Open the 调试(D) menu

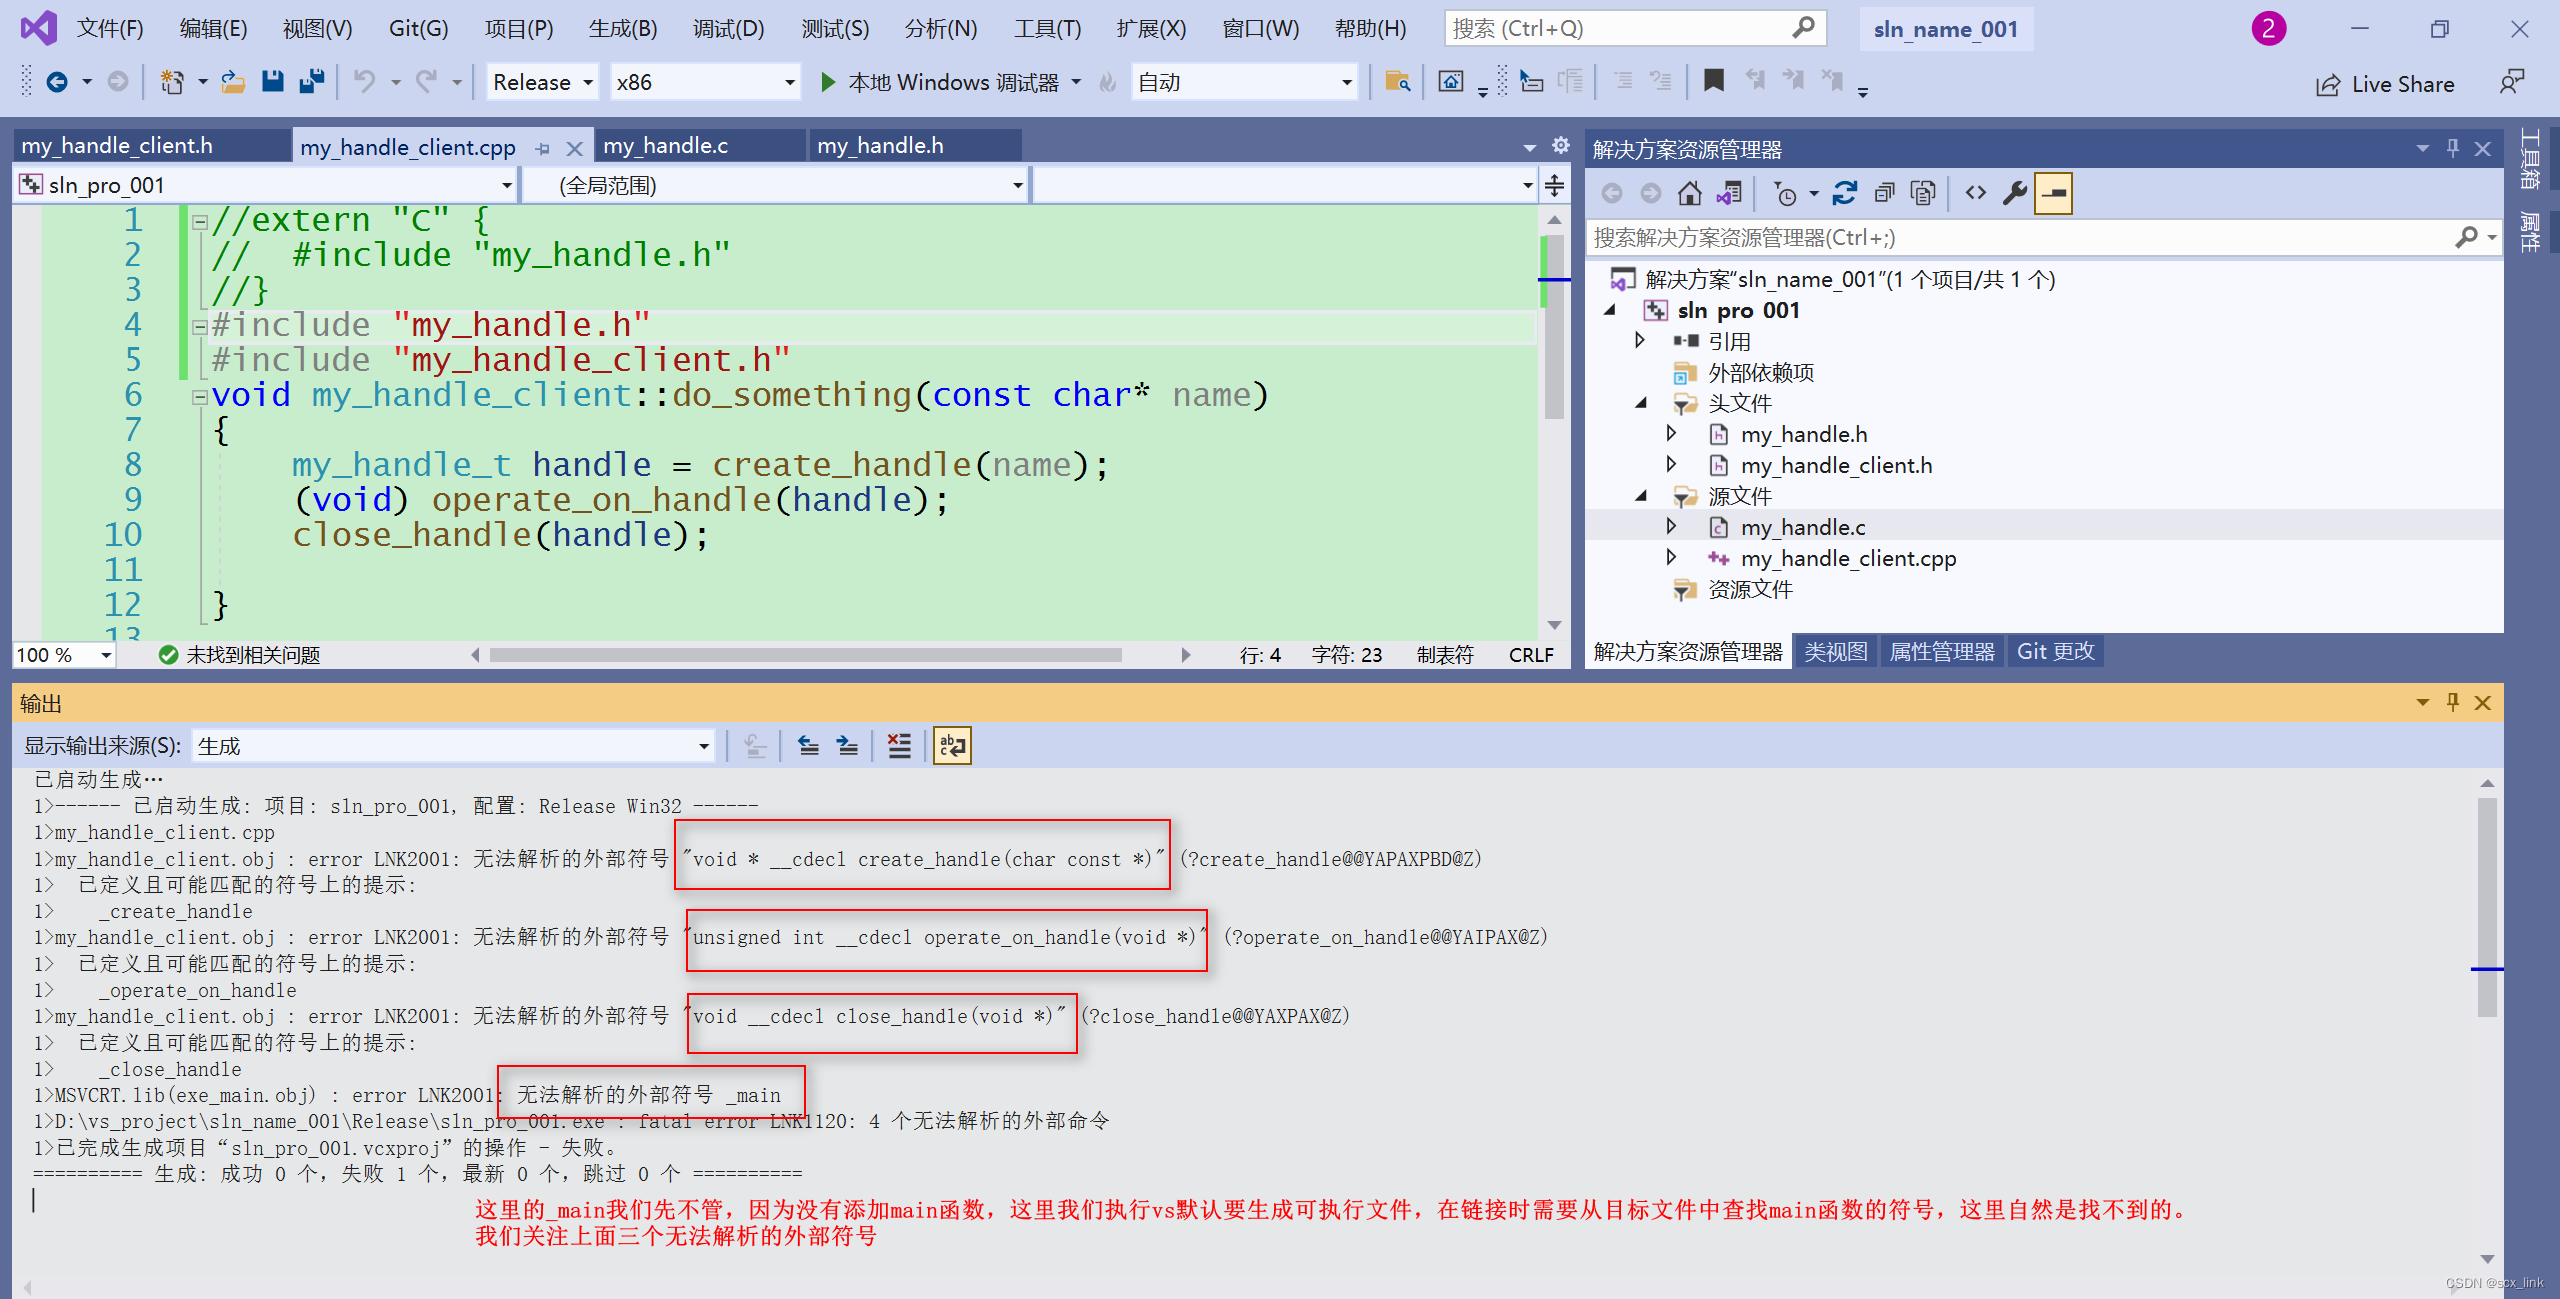point(728,28)
